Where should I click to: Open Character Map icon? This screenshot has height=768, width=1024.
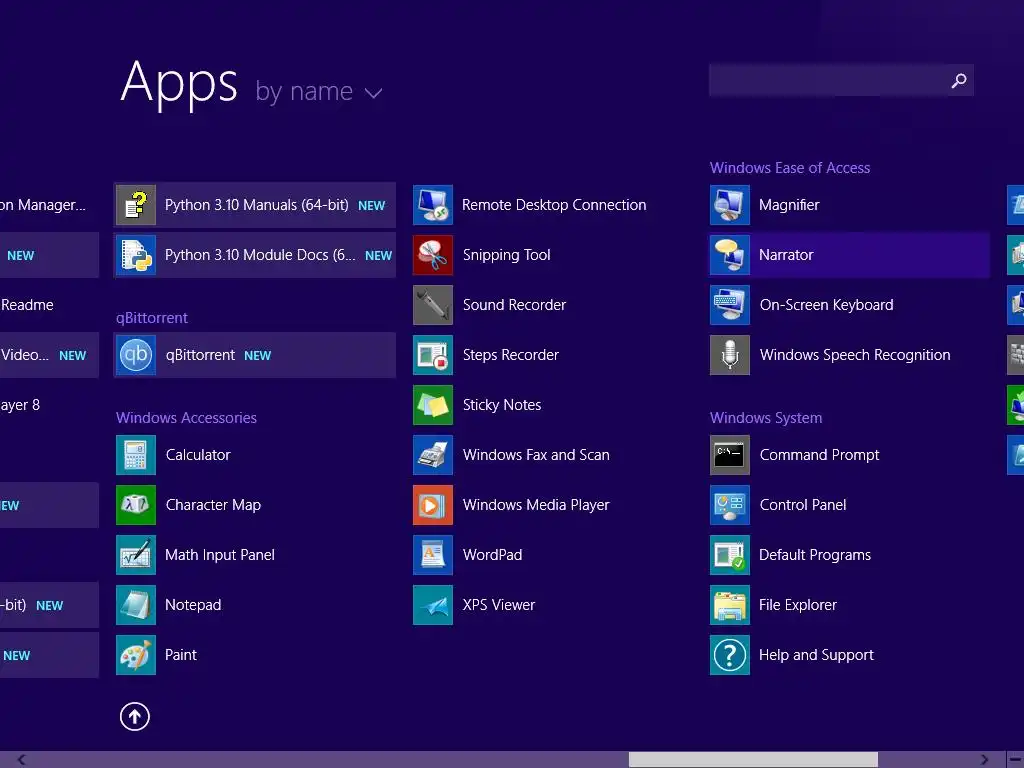tap(136, 505)
